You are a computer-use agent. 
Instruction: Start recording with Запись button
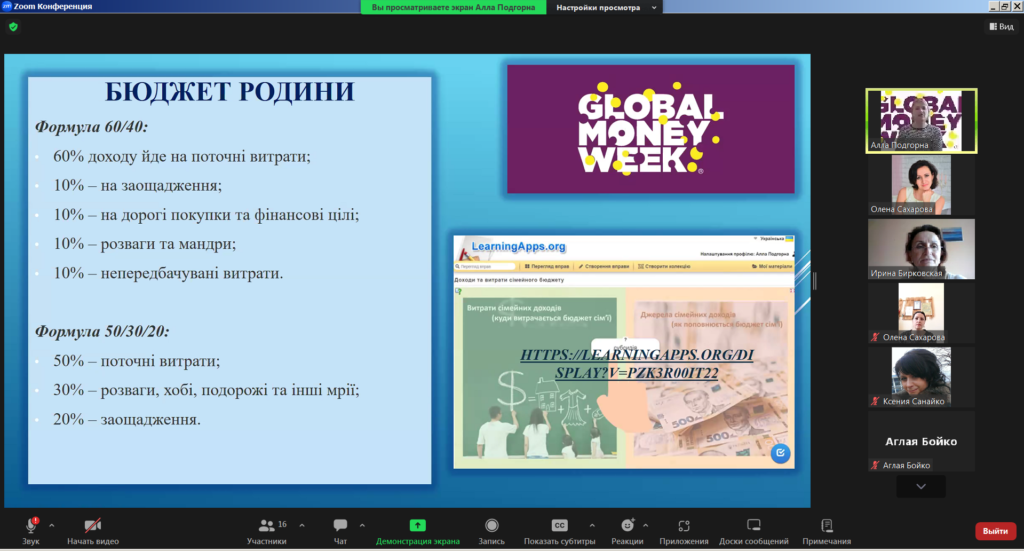point(491,531)
